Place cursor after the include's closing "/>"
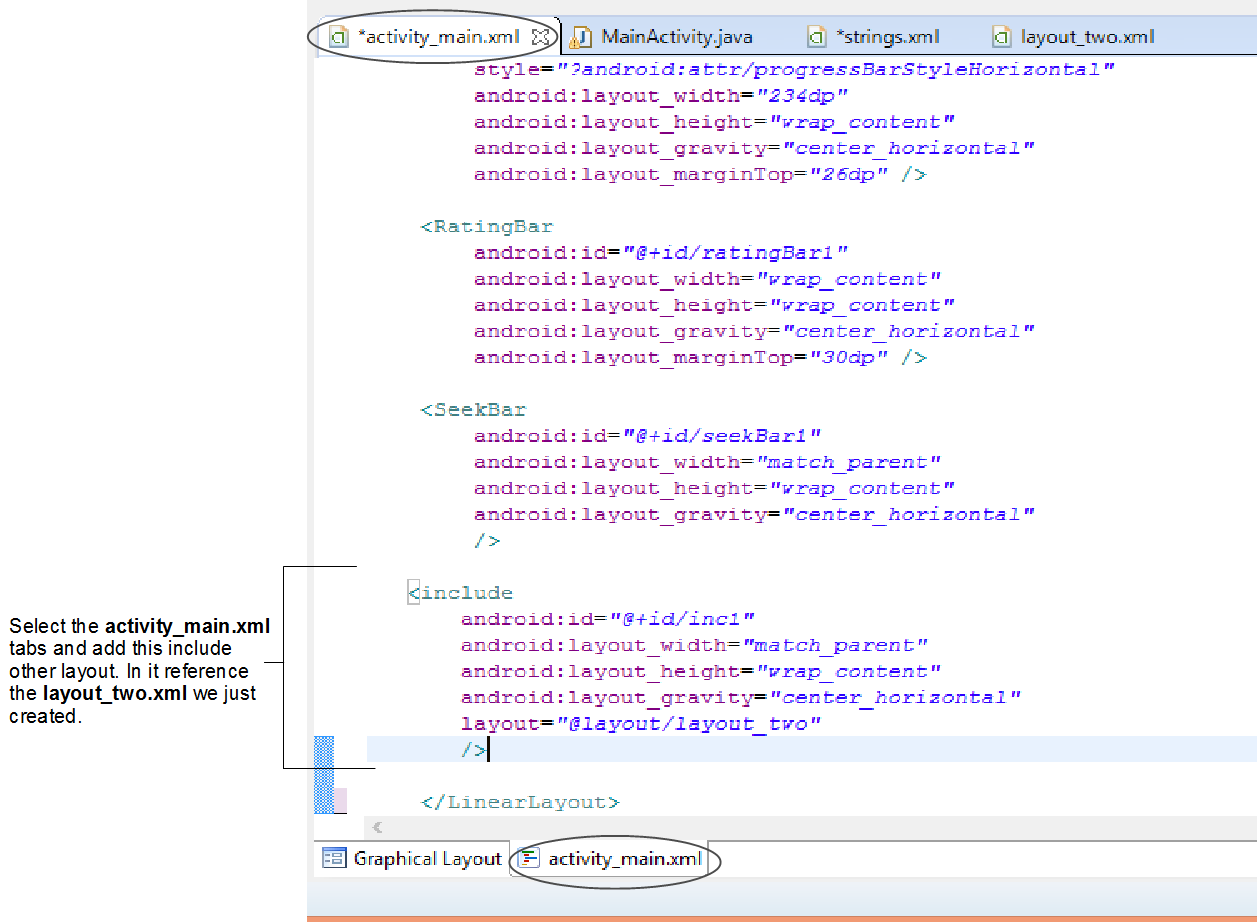Screen dimensions: 1258x922 (488, 749)
